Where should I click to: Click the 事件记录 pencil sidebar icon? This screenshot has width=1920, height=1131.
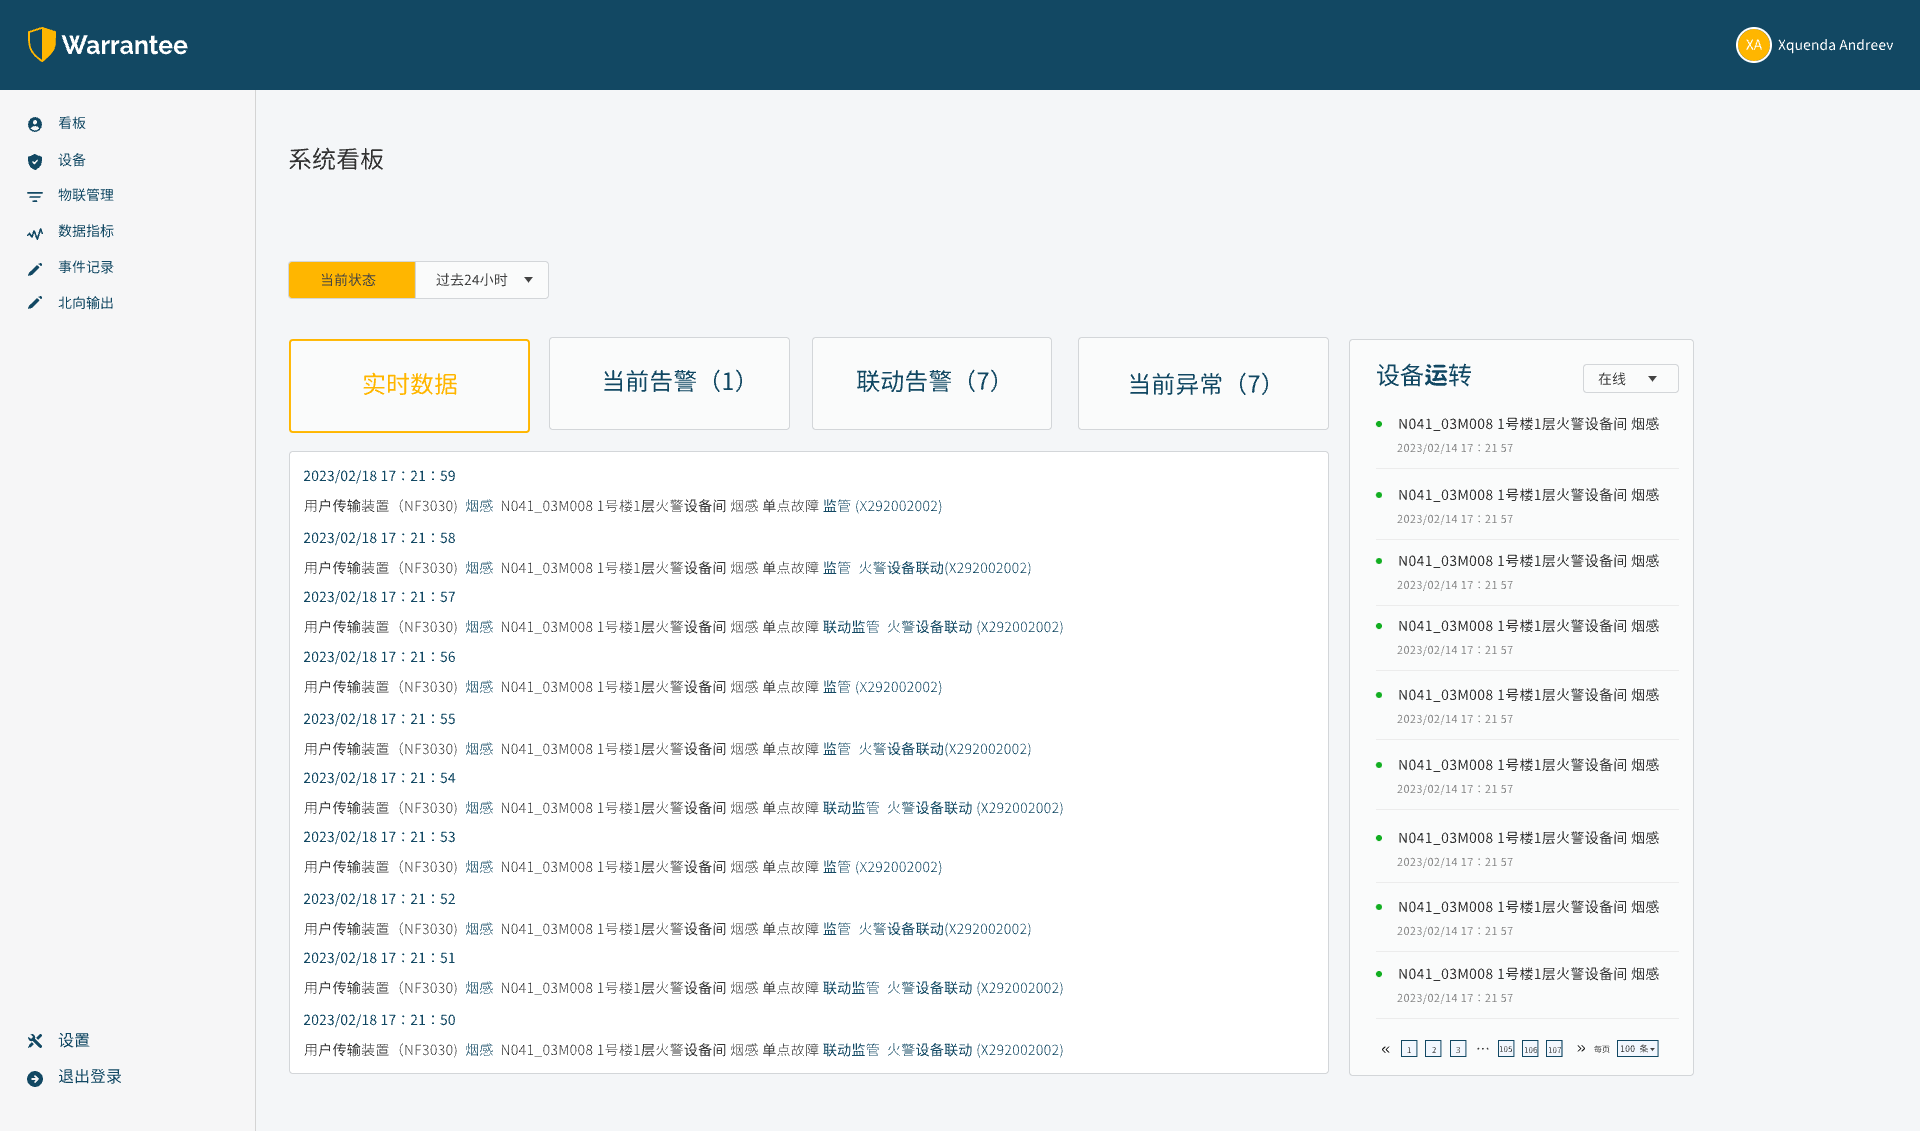(35, 268)
